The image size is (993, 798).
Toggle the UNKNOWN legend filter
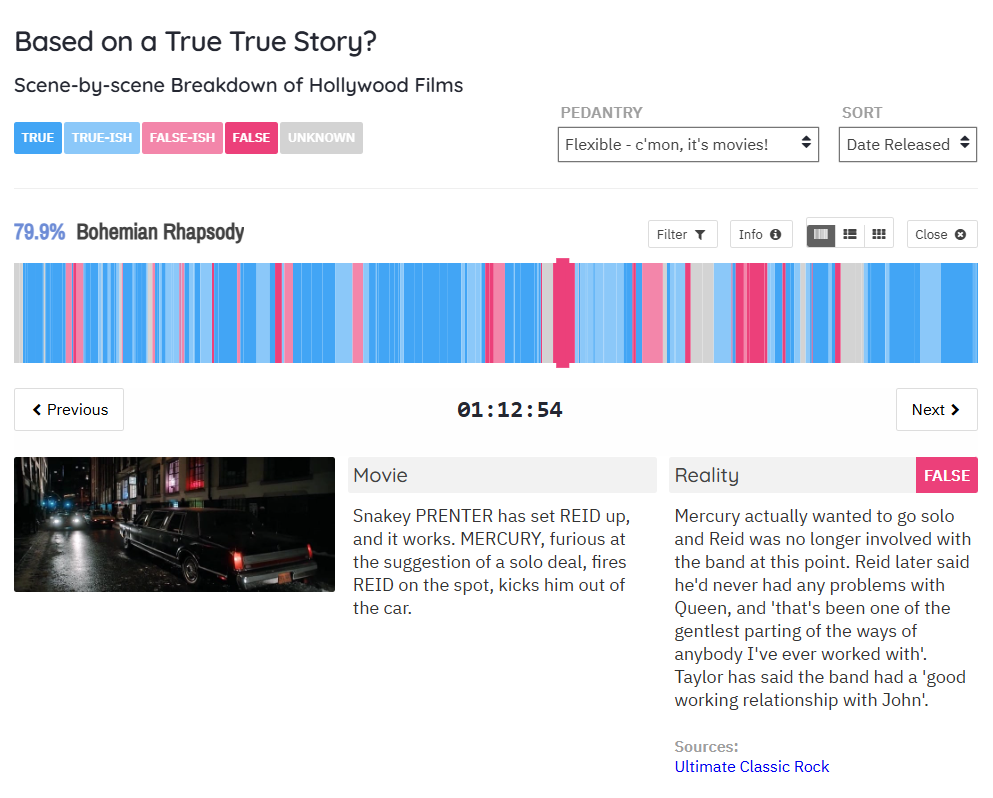click(321, 138)
